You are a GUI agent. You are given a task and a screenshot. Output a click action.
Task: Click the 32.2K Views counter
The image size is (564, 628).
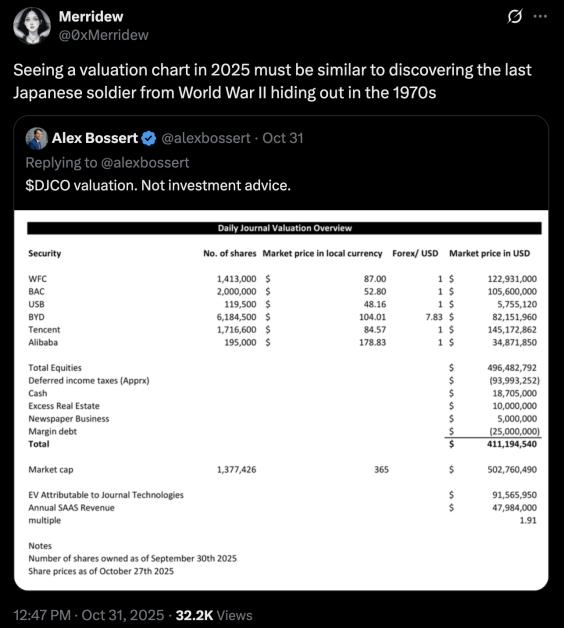click(214, 615)
